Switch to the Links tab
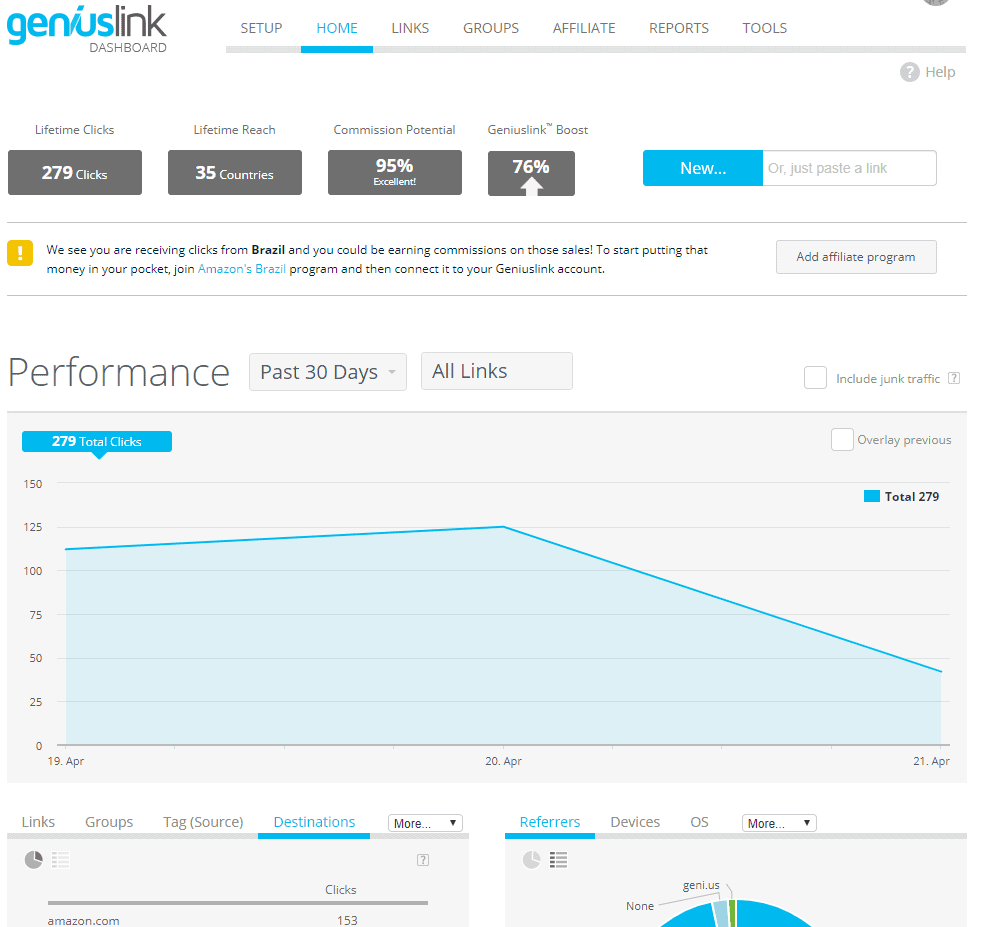 tap(38, 822)
